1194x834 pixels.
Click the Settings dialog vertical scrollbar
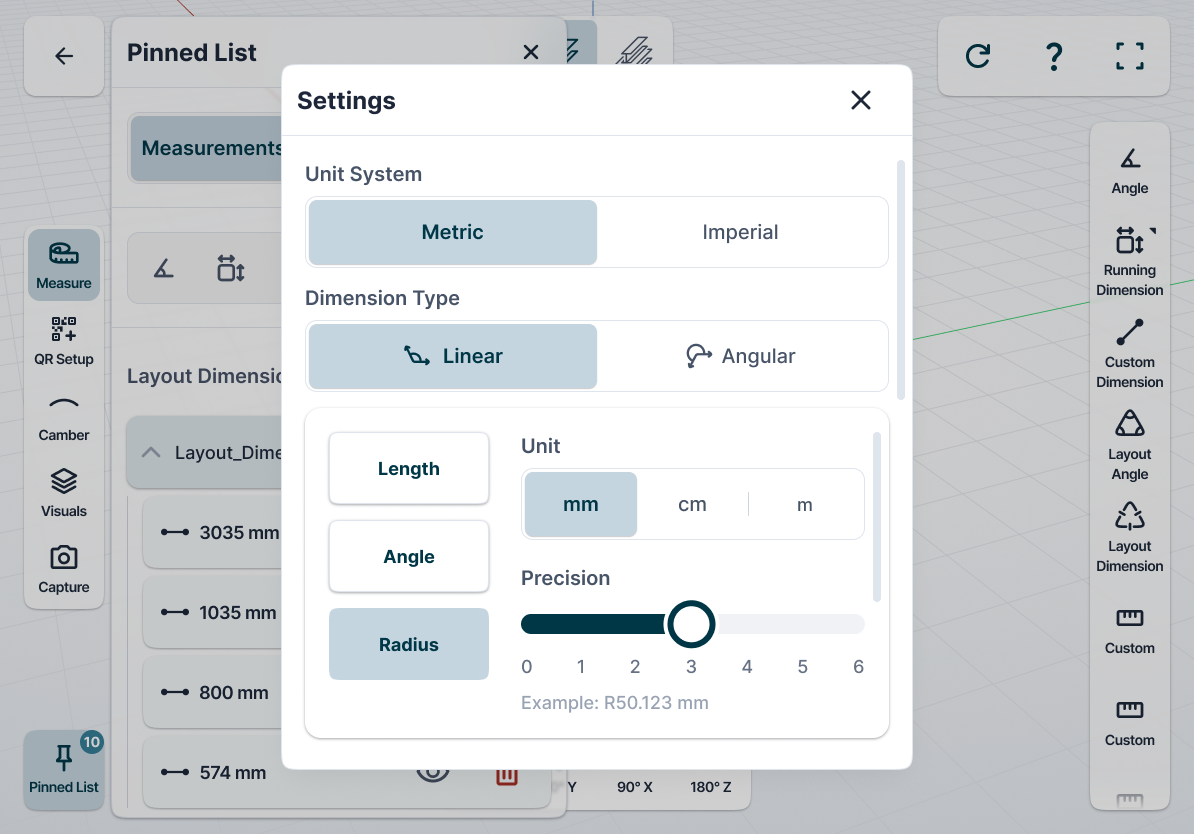(x=901, y=280)
